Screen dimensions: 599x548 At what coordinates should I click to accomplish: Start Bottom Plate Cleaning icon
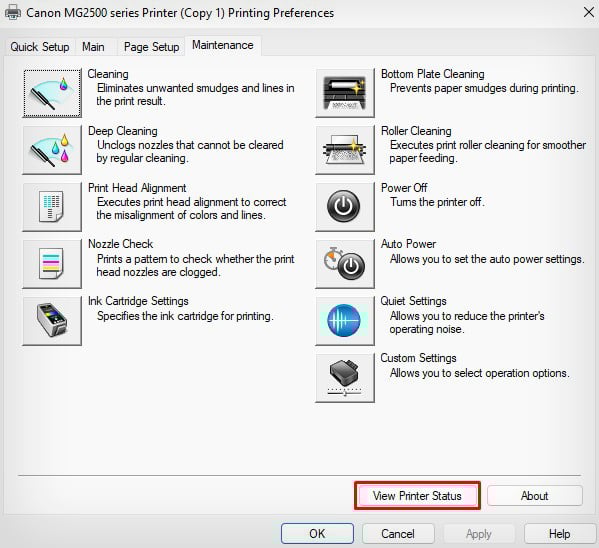click(345, 93)
